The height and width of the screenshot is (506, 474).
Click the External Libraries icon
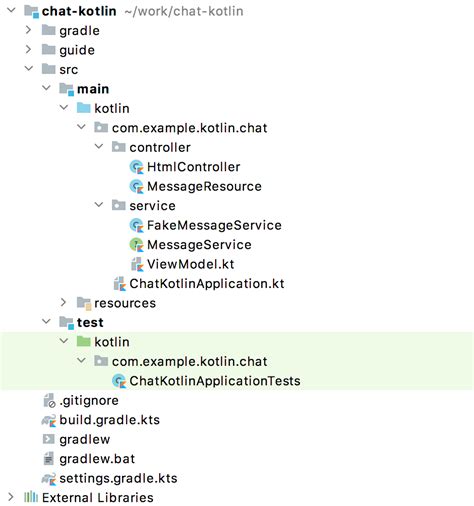pos(31,498)
